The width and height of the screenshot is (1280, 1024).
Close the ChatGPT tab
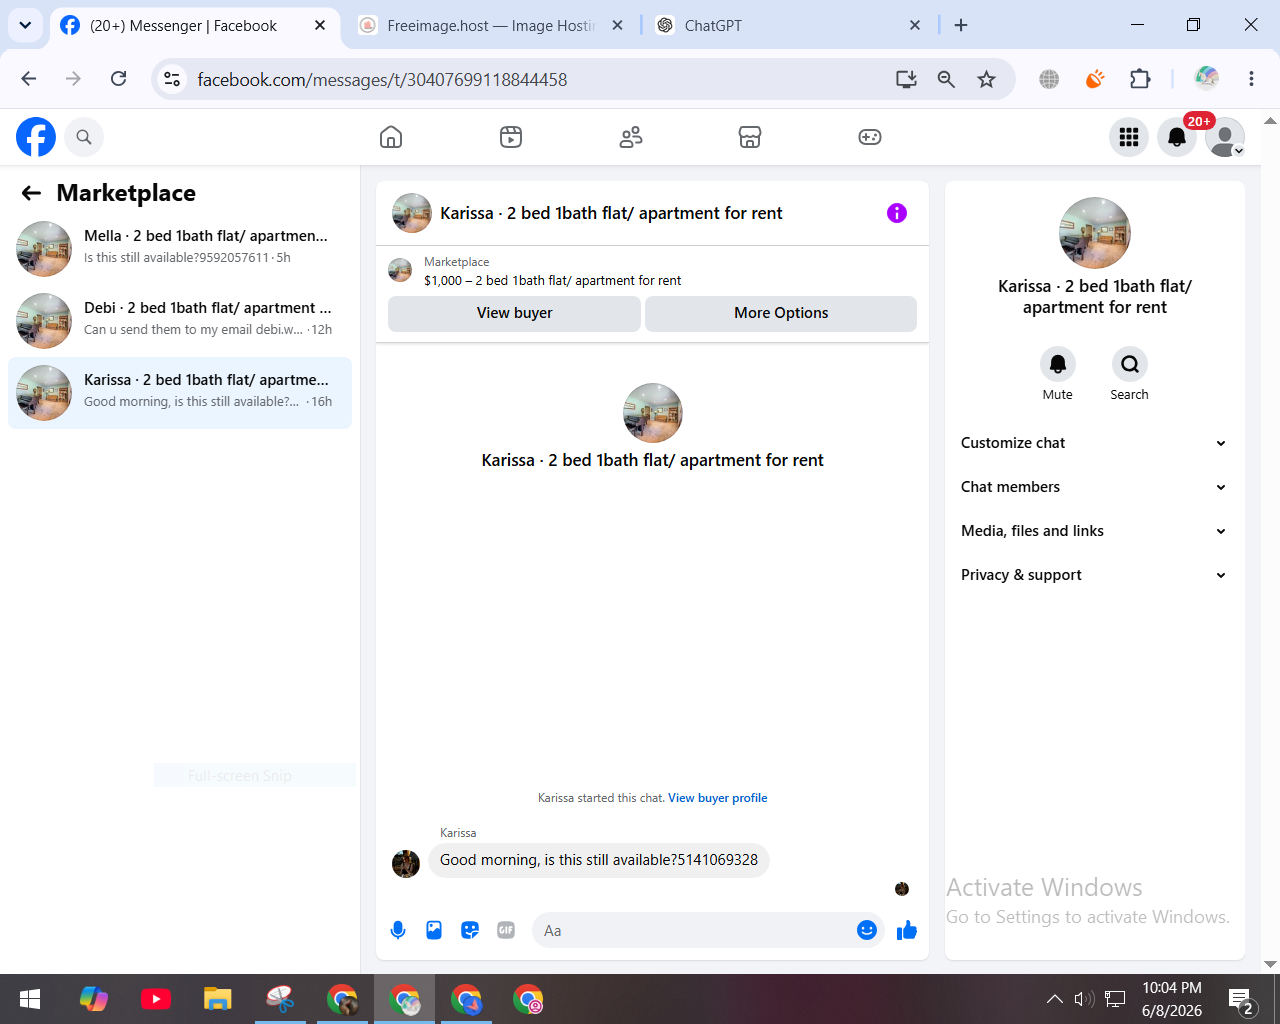pos(915,26)
